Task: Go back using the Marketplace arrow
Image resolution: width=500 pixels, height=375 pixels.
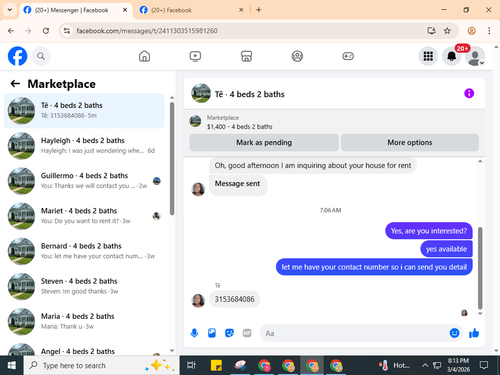Action: 15,84
